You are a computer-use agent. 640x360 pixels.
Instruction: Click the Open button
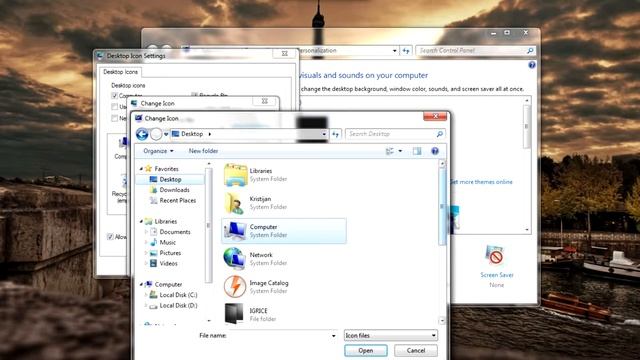coord(366,351)
